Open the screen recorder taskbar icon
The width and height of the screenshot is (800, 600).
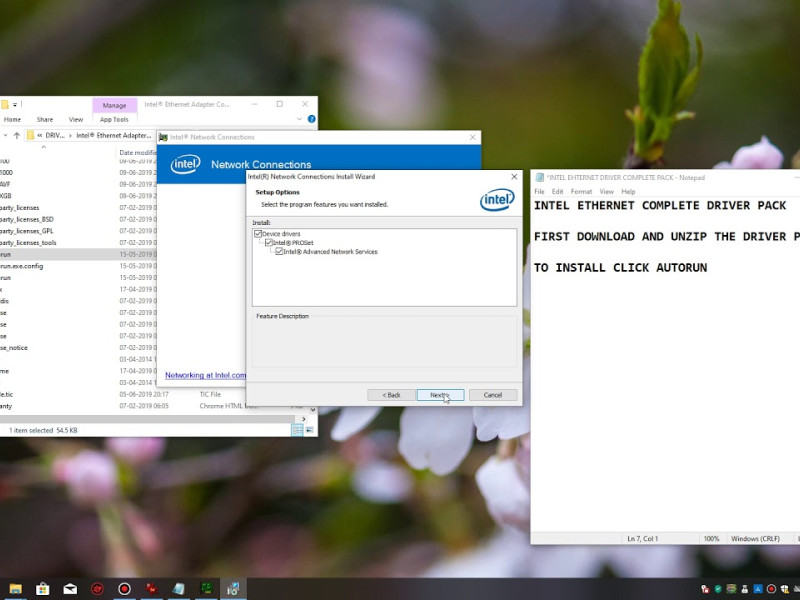pyautogui.click(x=124, y=589)
